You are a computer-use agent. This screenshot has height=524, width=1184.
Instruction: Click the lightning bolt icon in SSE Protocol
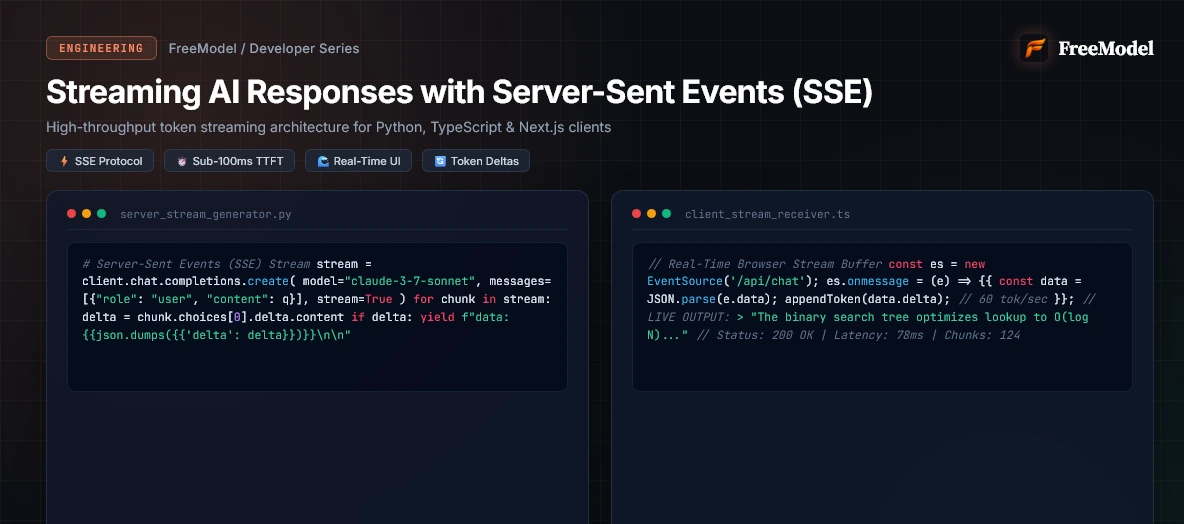(64, 161)
